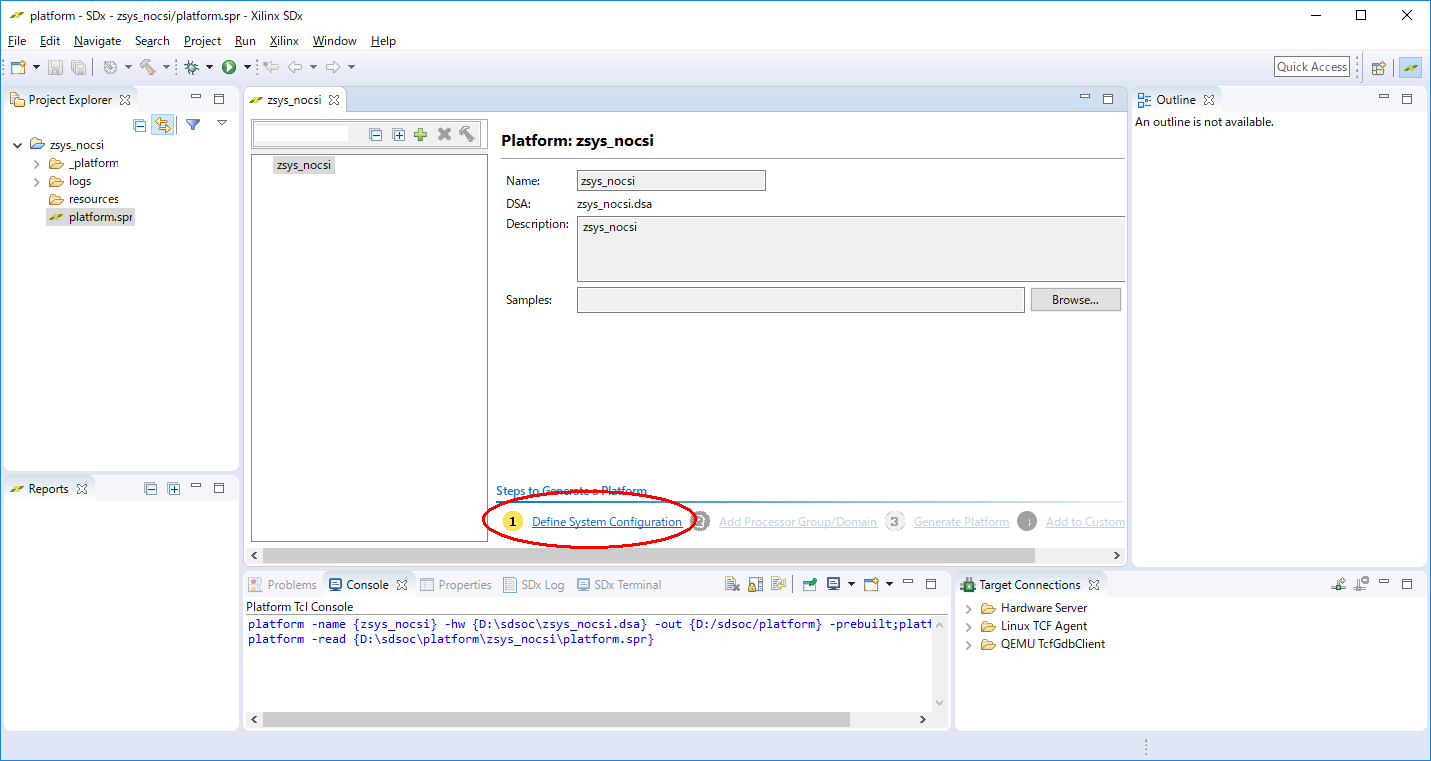Click the console horizontal scrollbar

tap(555, 719)
